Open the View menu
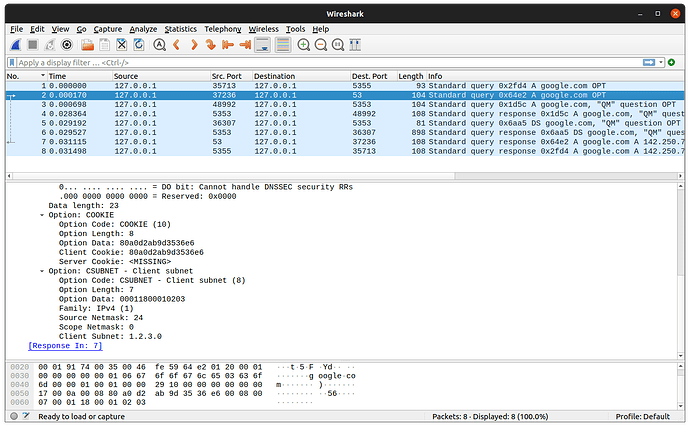 click(60, 29)
